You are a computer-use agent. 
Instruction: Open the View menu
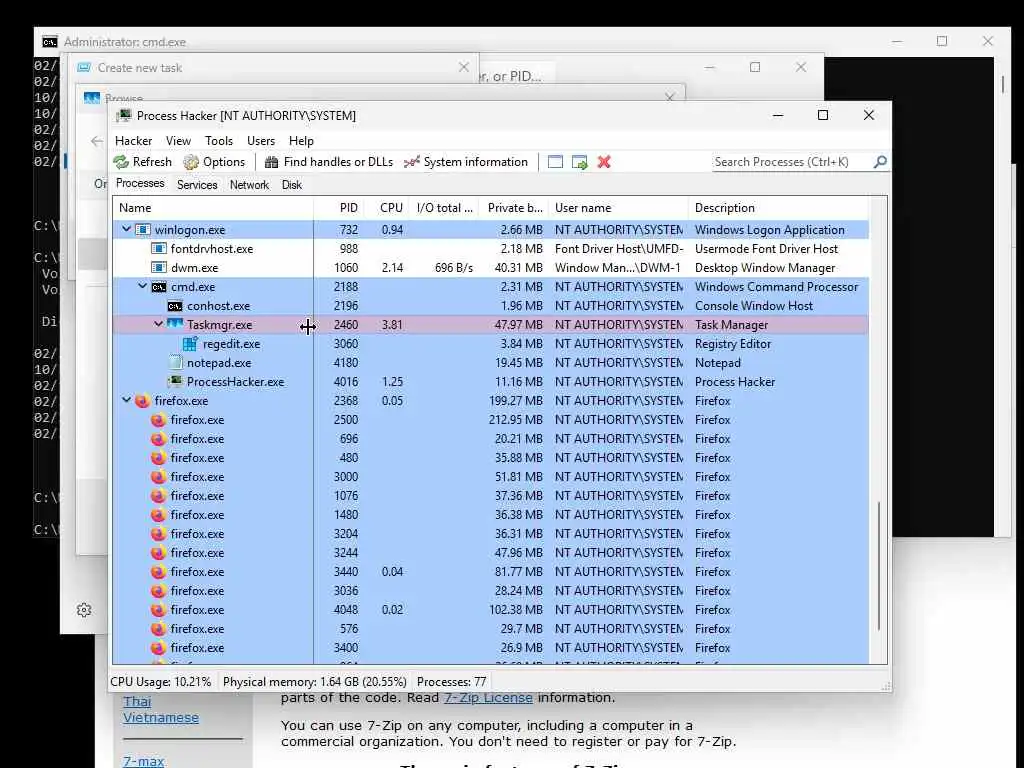point(178,141)
